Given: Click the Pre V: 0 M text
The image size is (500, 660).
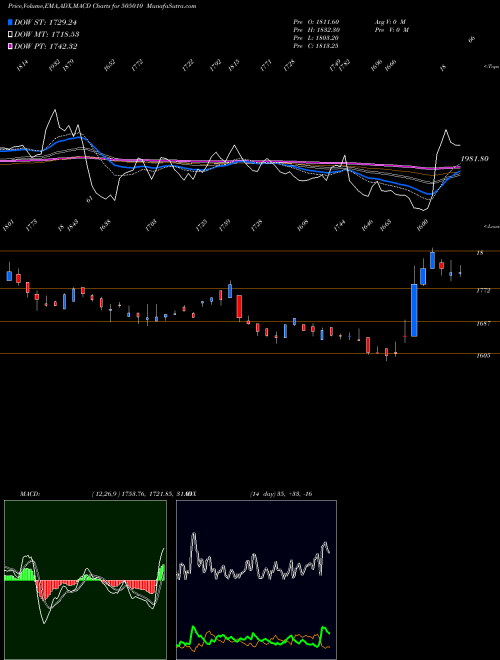Looking at the screenshot, I should pos(392,30).
